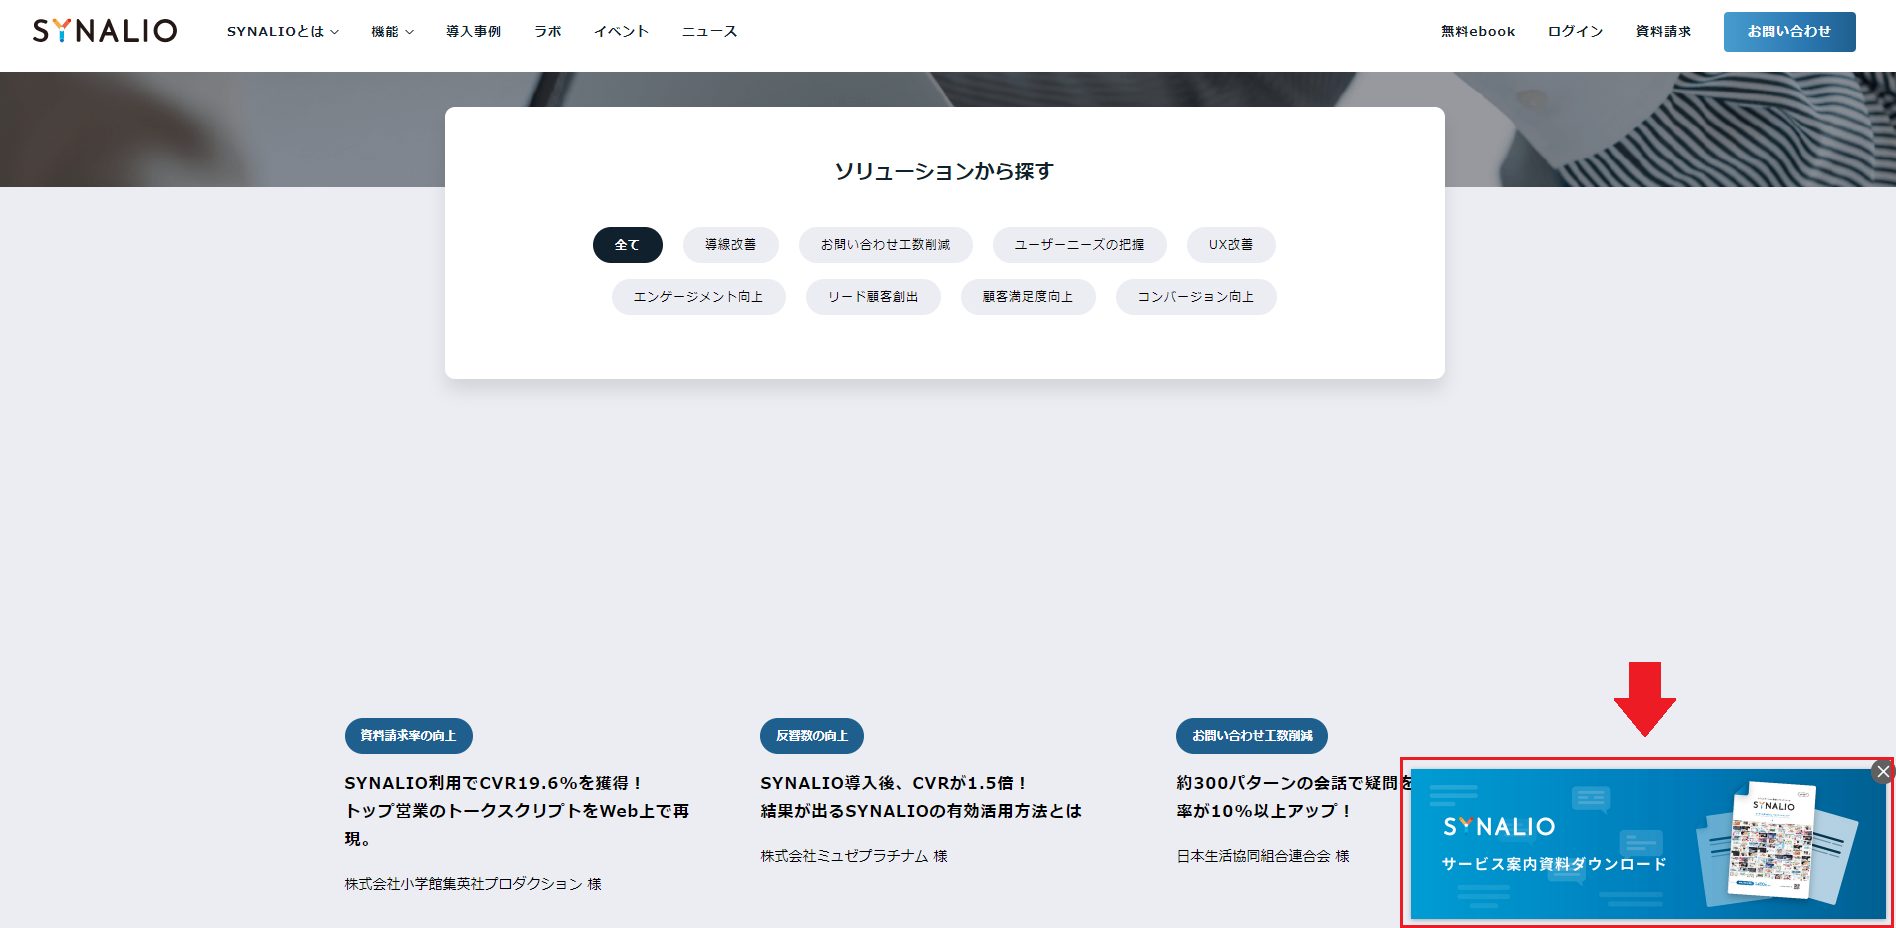Filter by エンゲージメント向上
The image size is (1896, 928).
coord(699,297)
